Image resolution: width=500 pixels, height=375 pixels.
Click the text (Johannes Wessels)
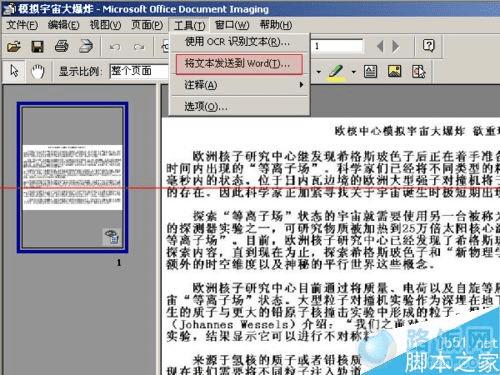[x=234, y=324]
